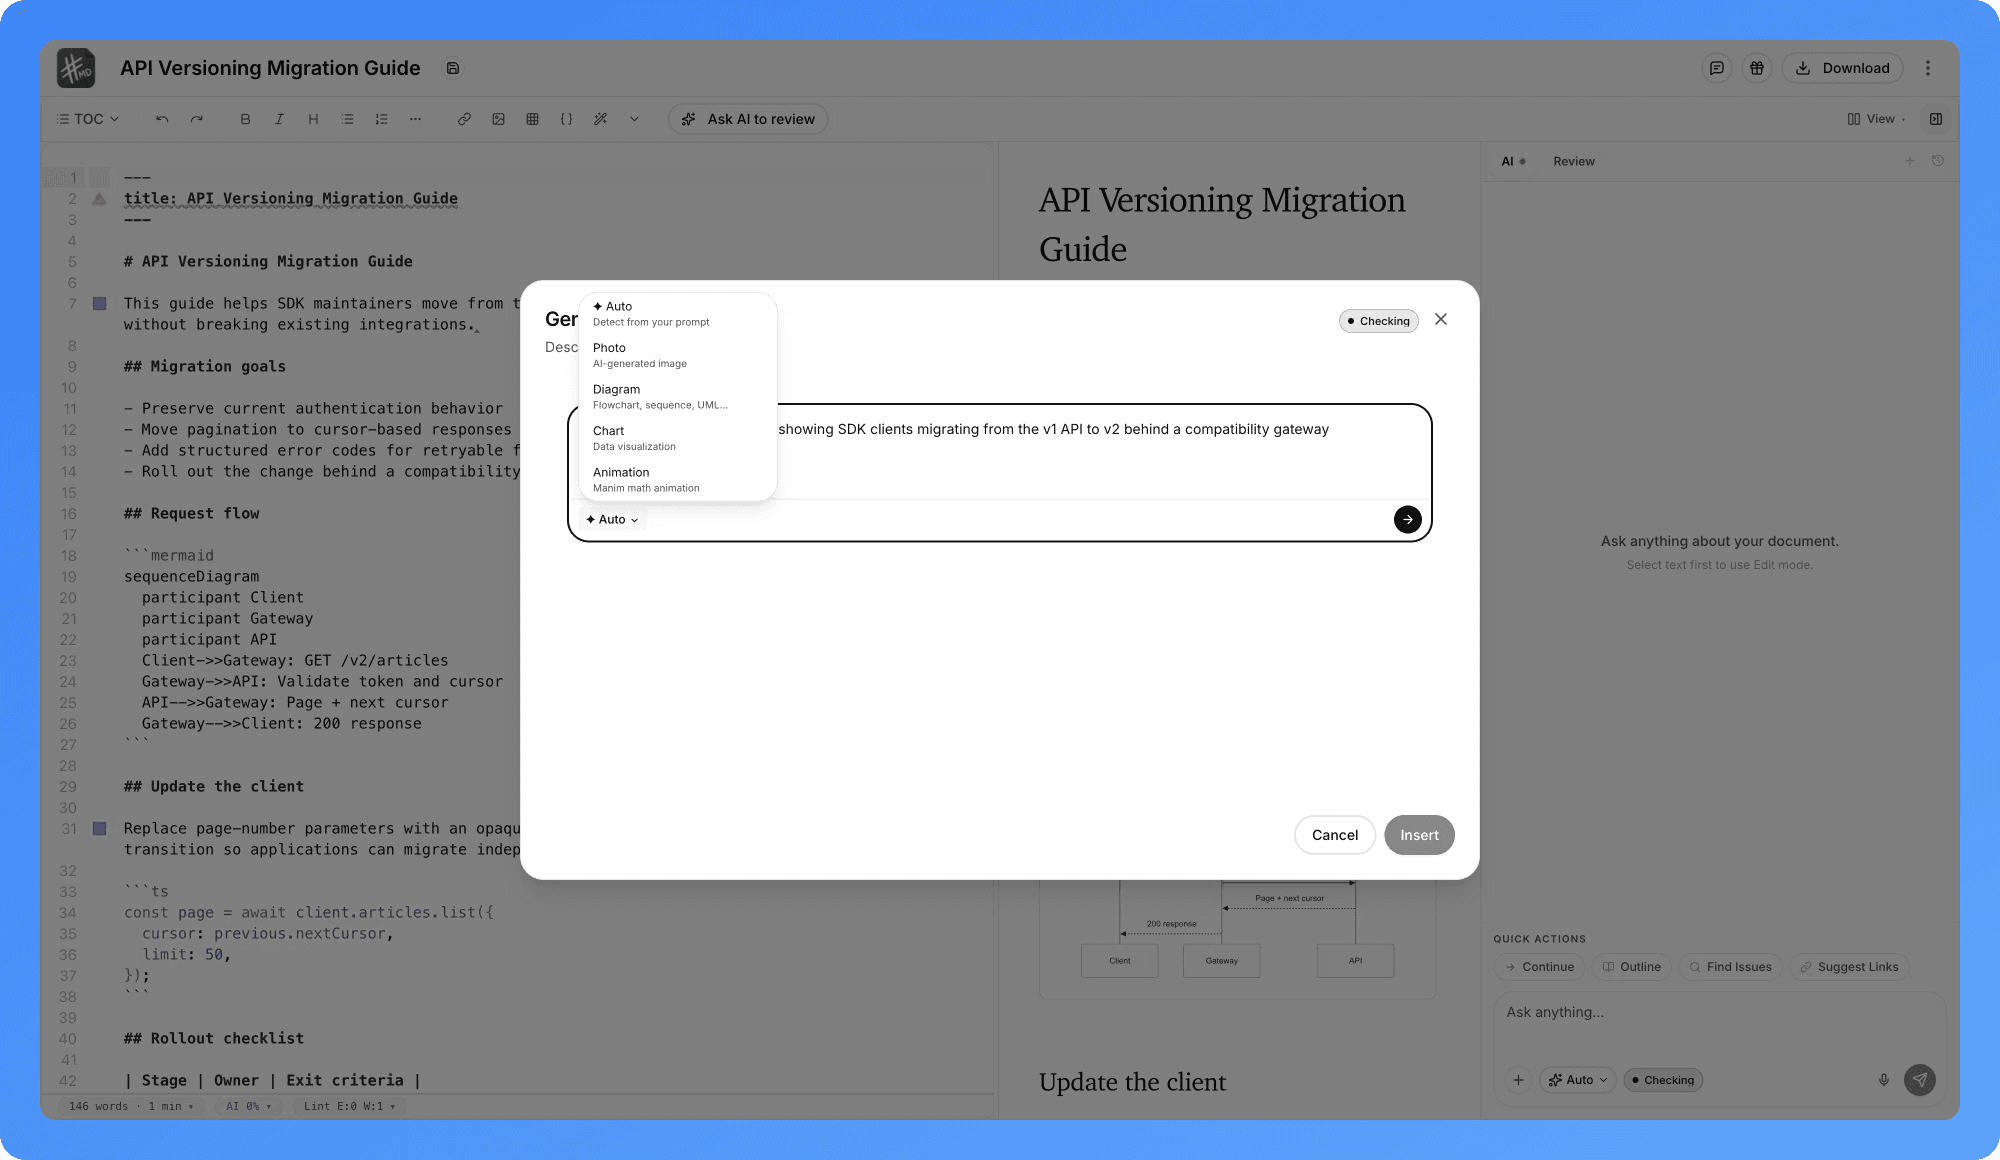Add attachment with plus in chat box

(x=1518, y=1080)
